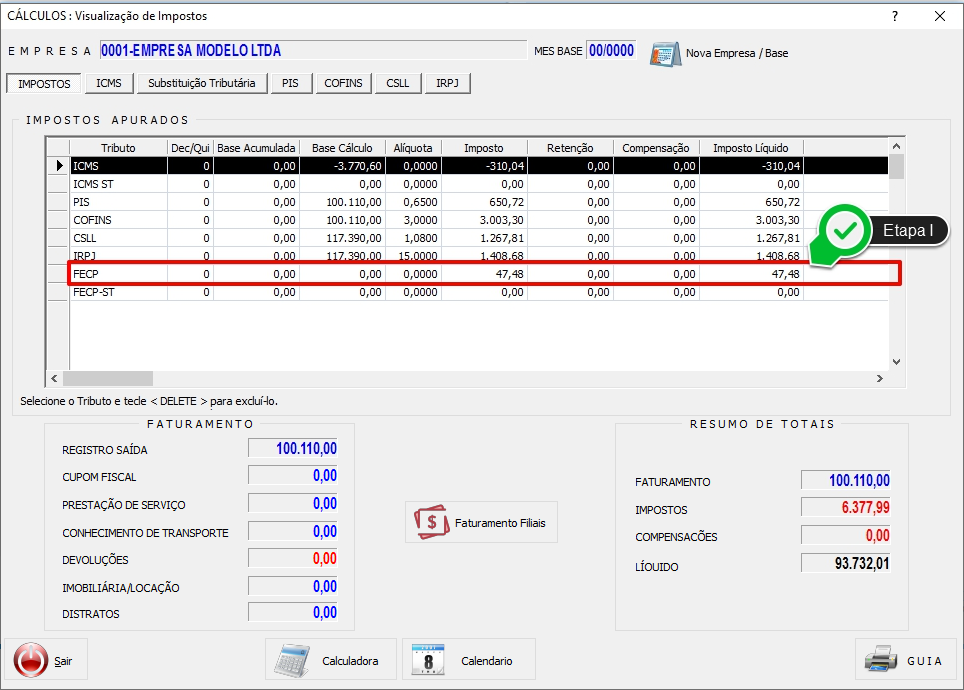This screenshot has width=964, height=690.
Task: Click the Nova Empresa / Base icon
Action: tap(665, 53)
